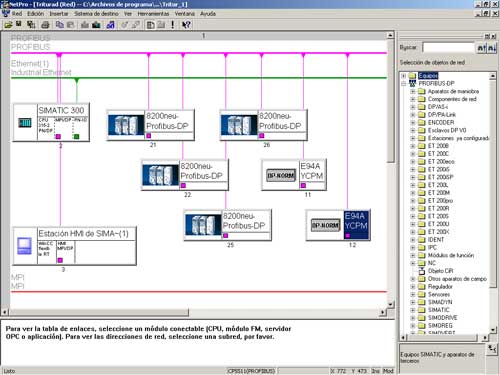Expand the SIMATIC folder in catalog
Viewport: 500px width, 375px height.
tap(413, 310)
